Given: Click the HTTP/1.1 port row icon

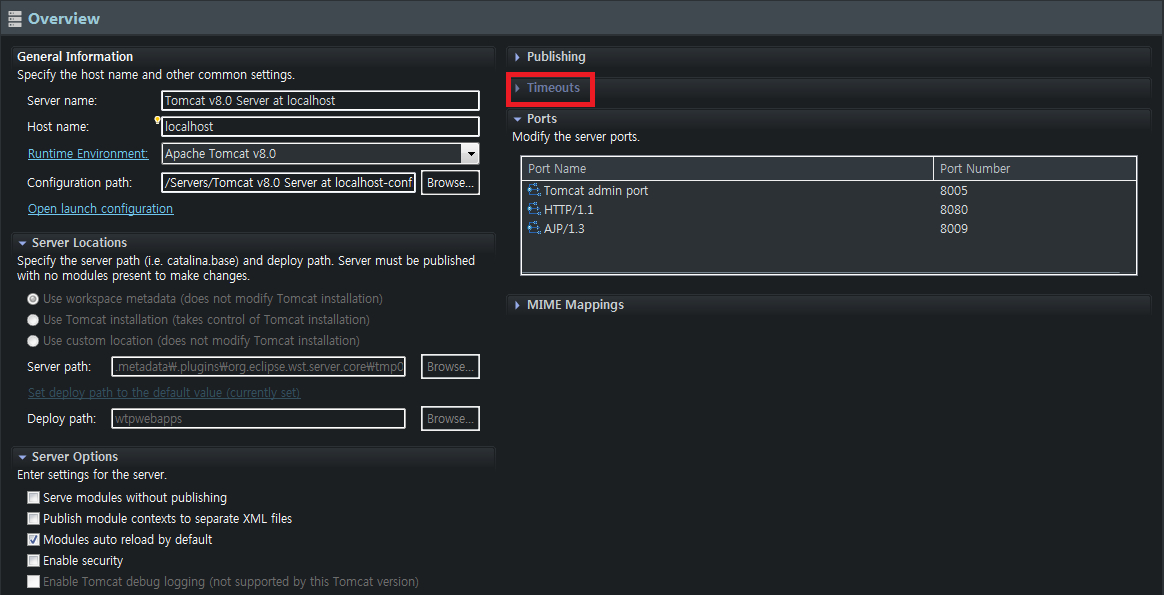Looking at the screenshot, I should (534, 210).
